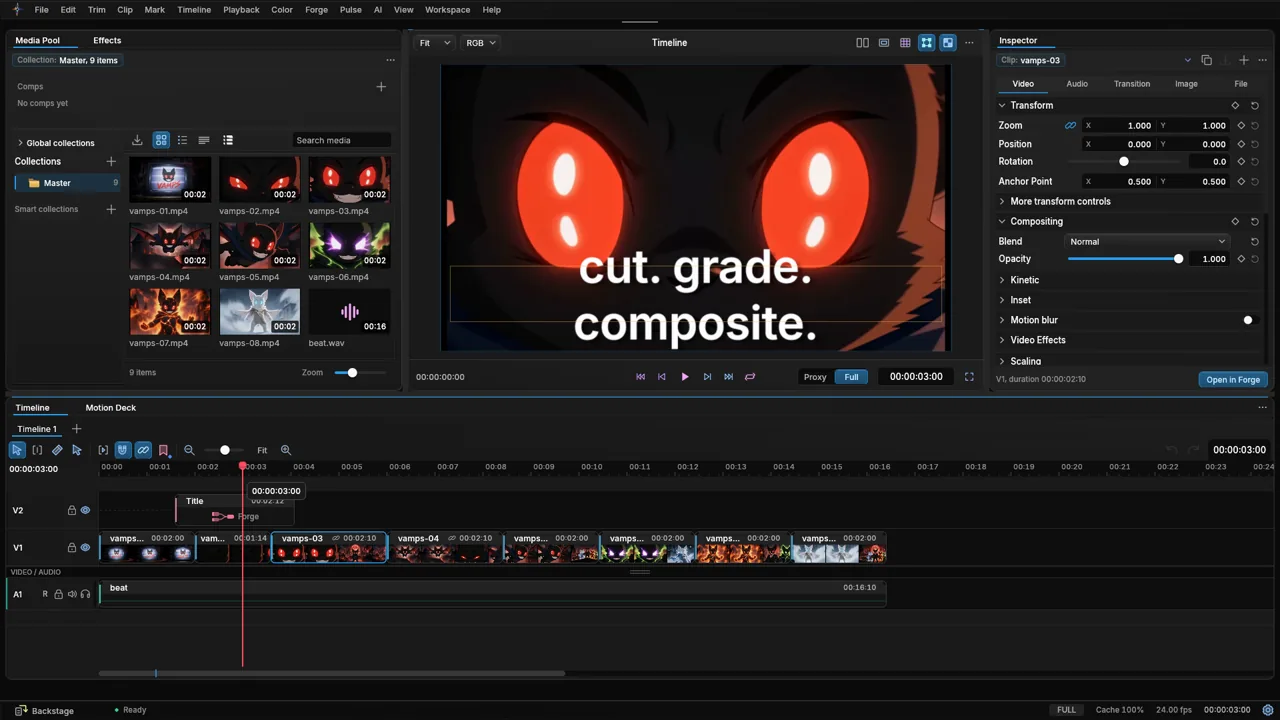
Task: Mute the A1 audio track speaker
Action: 72,594
